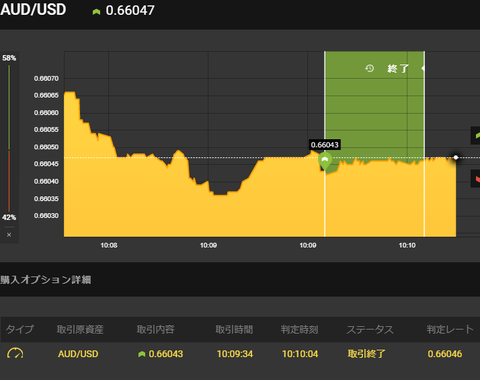The width and height of the screenshot is (480, 380).
Task: Click the 0.66050 price axis label
Action: [46, 147]
